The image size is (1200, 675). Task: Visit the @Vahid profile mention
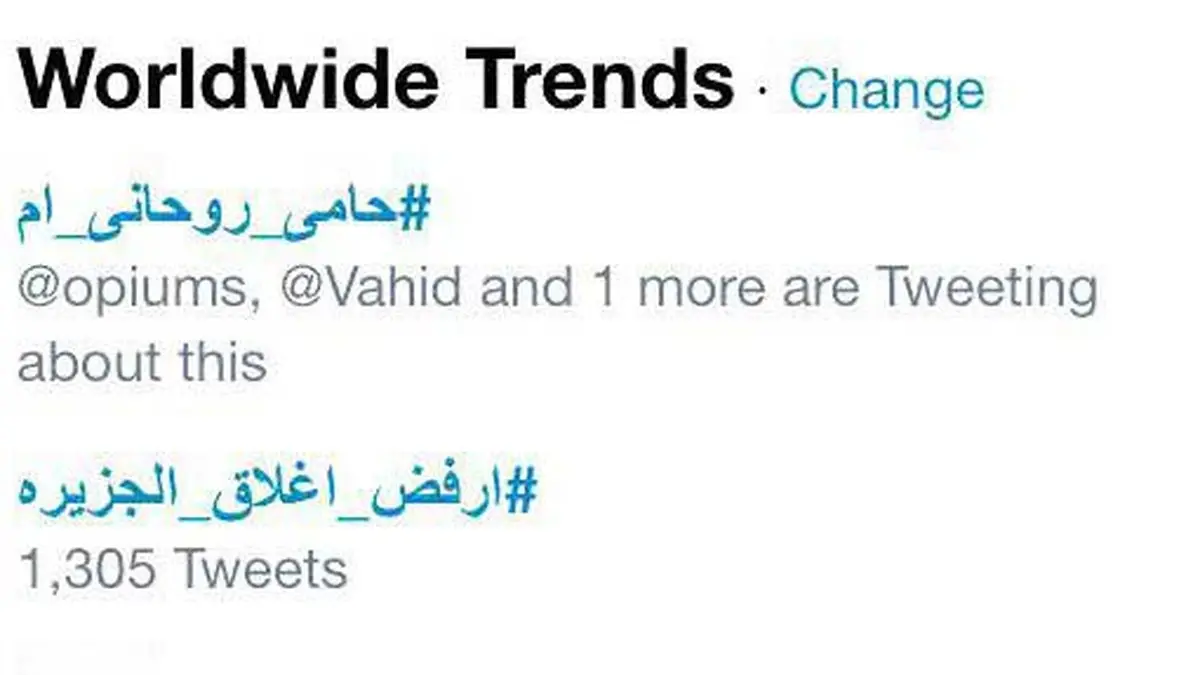coord(373,290)
